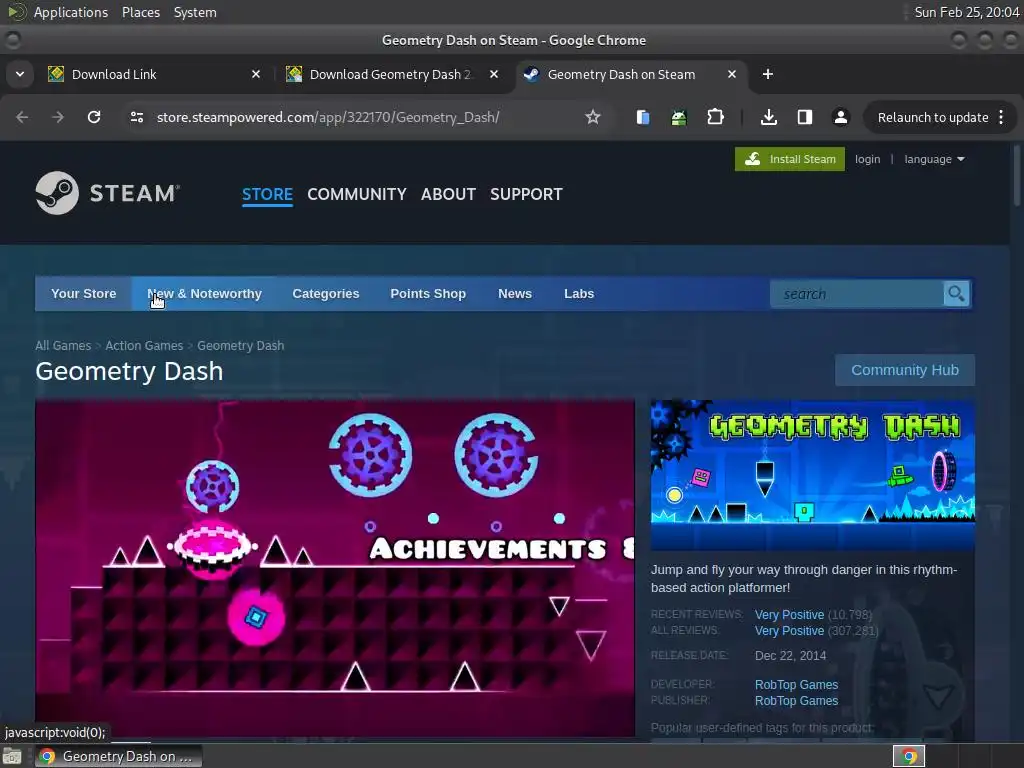Viewport: 1024px width, 768px height.
Task: Click the Chrome icon in the bottom panel tray
Action: point(909,756)
